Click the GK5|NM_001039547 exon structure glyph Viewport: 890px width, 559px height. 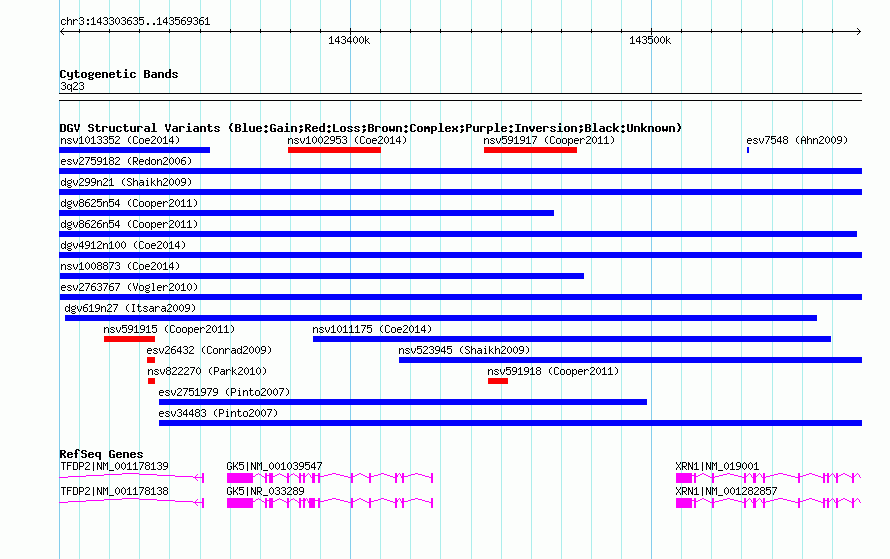330,478
